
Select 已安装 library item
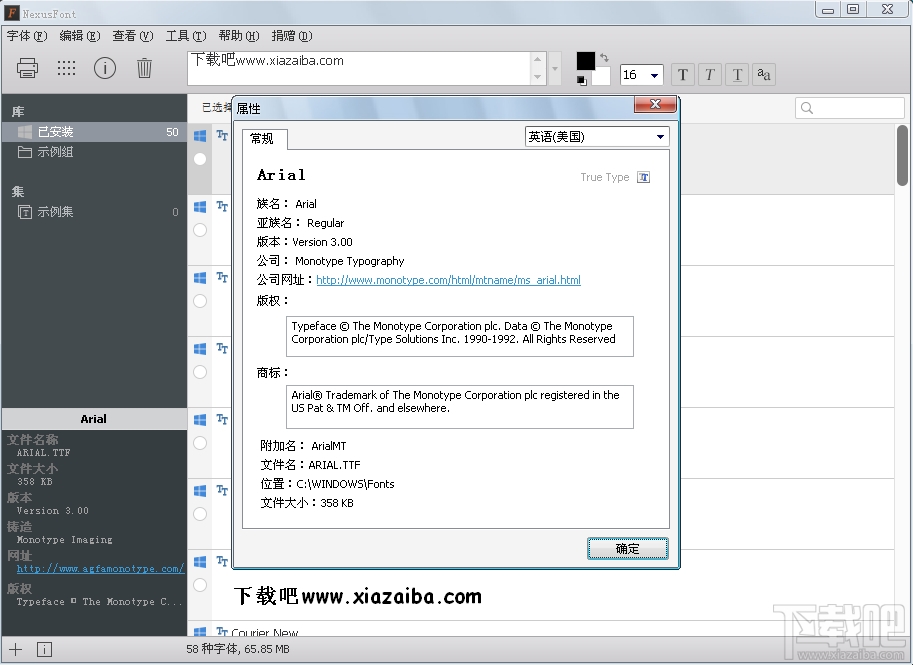pyautogui.click(x=94, y=132)
